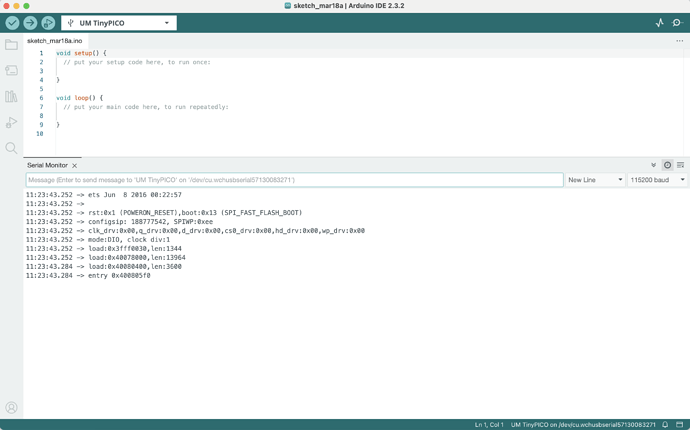Click serial line 'load:0x40080400,len:3600'
This screenshot has width=690, height=430.
coord(135,267)
